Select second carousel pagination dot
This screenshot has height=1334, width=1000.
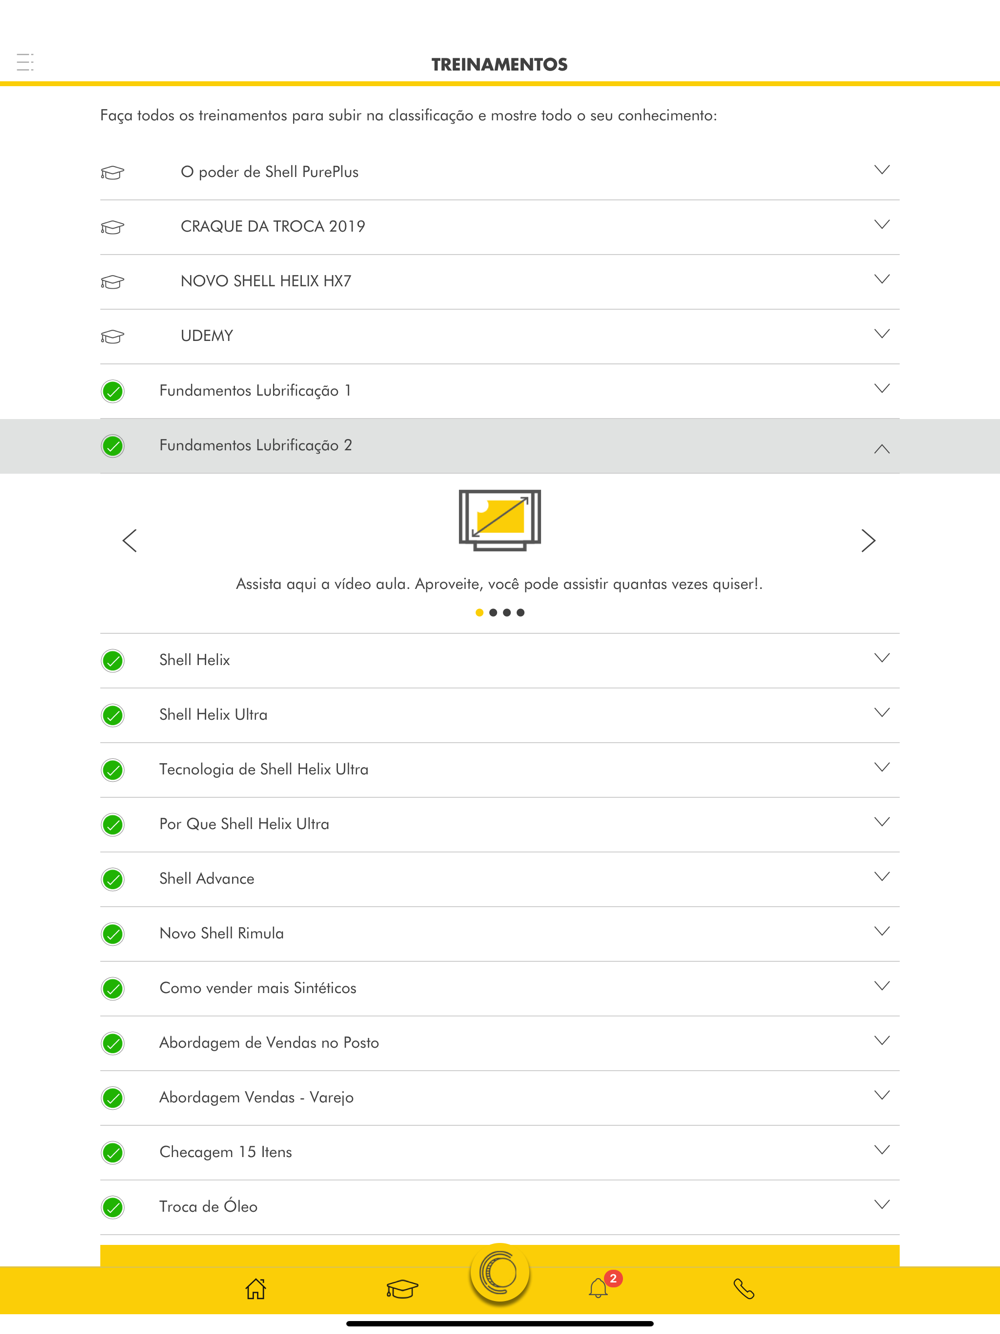point(493,612)
